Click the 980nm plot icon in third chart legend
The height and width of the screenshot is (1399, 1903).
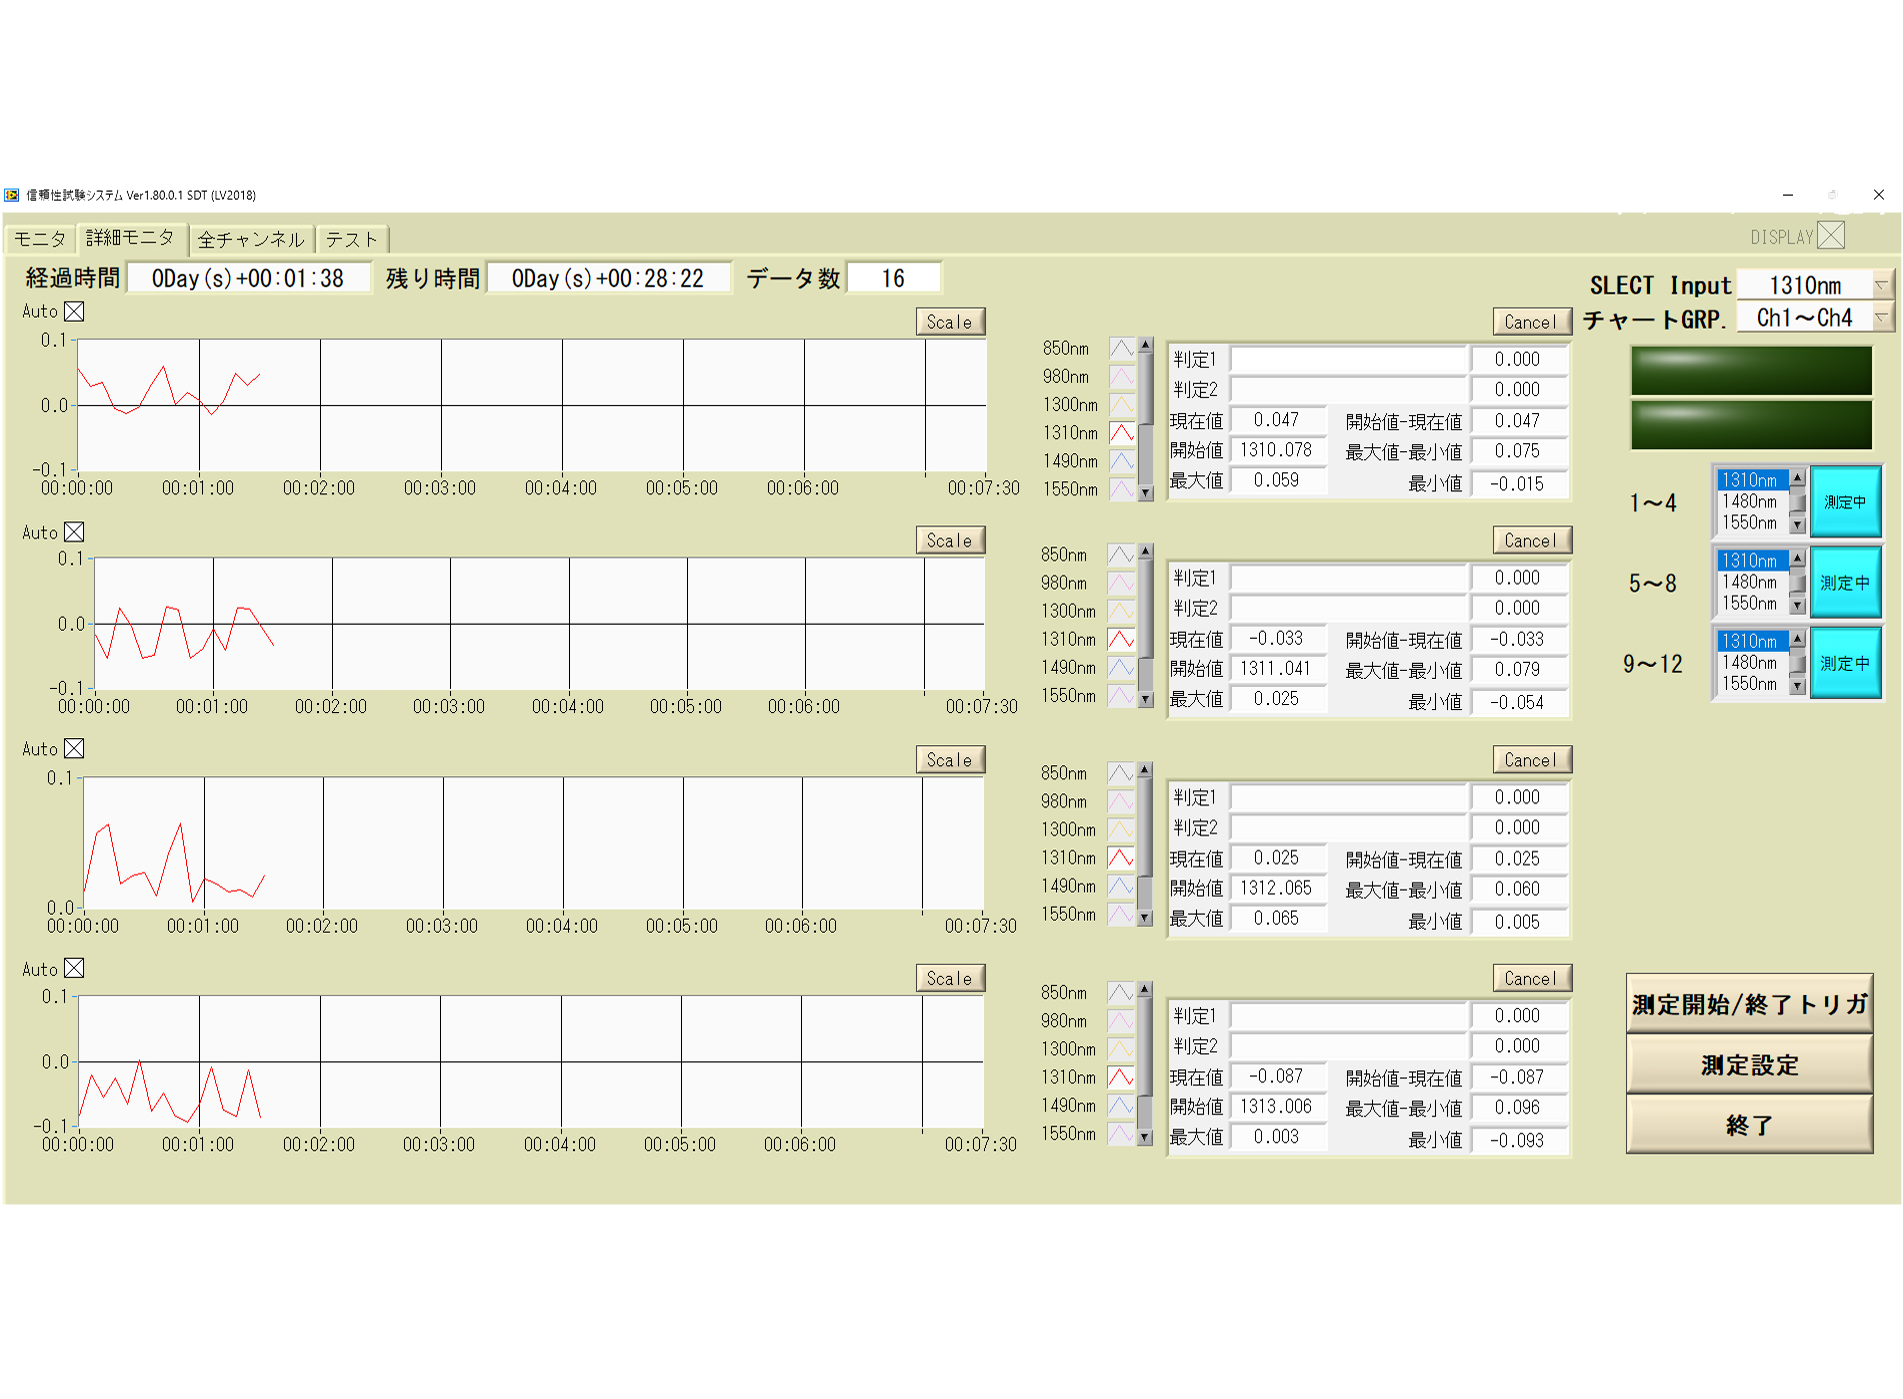click(x=1121, y=802)
